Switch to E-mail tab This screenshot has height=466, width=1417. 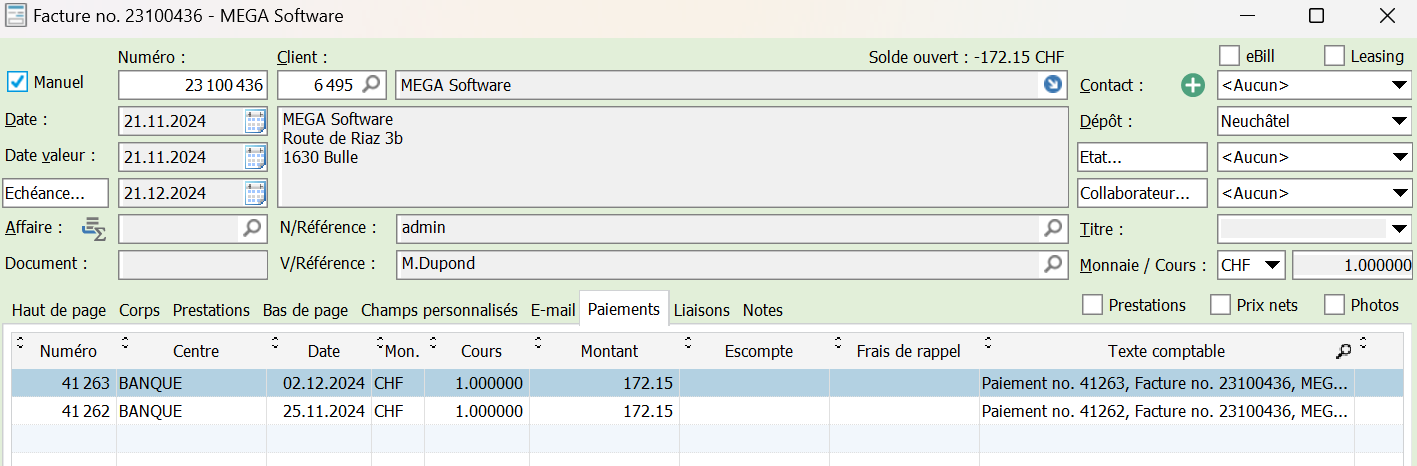[553, 310]
